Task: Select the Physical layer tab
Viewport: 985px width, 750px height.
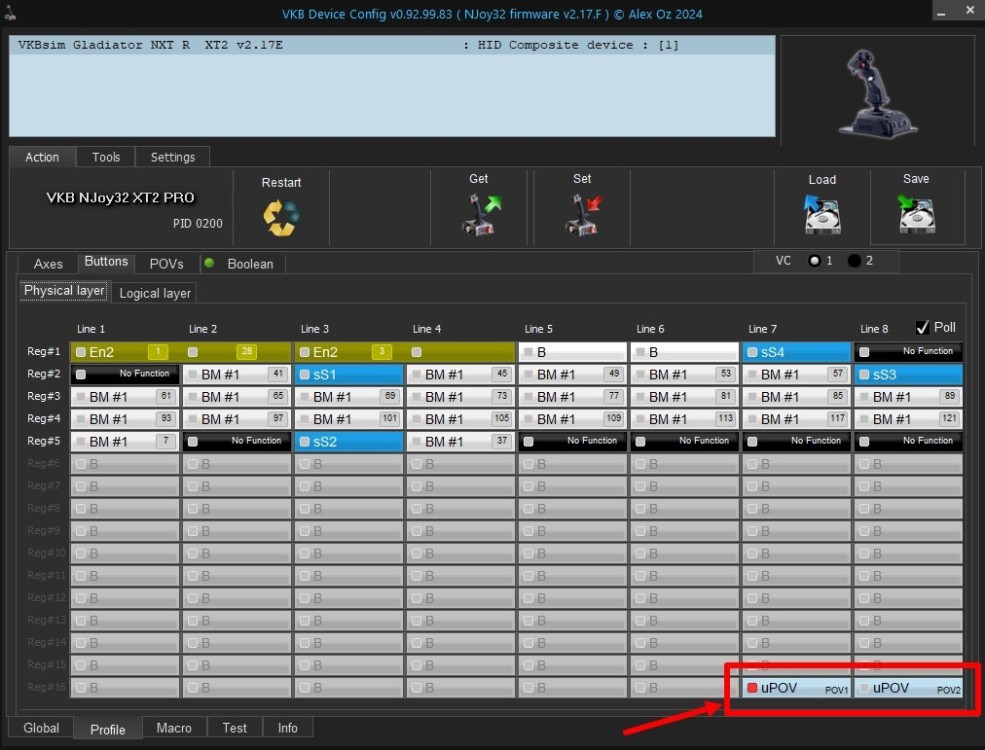Action: (x=64, y=291)
